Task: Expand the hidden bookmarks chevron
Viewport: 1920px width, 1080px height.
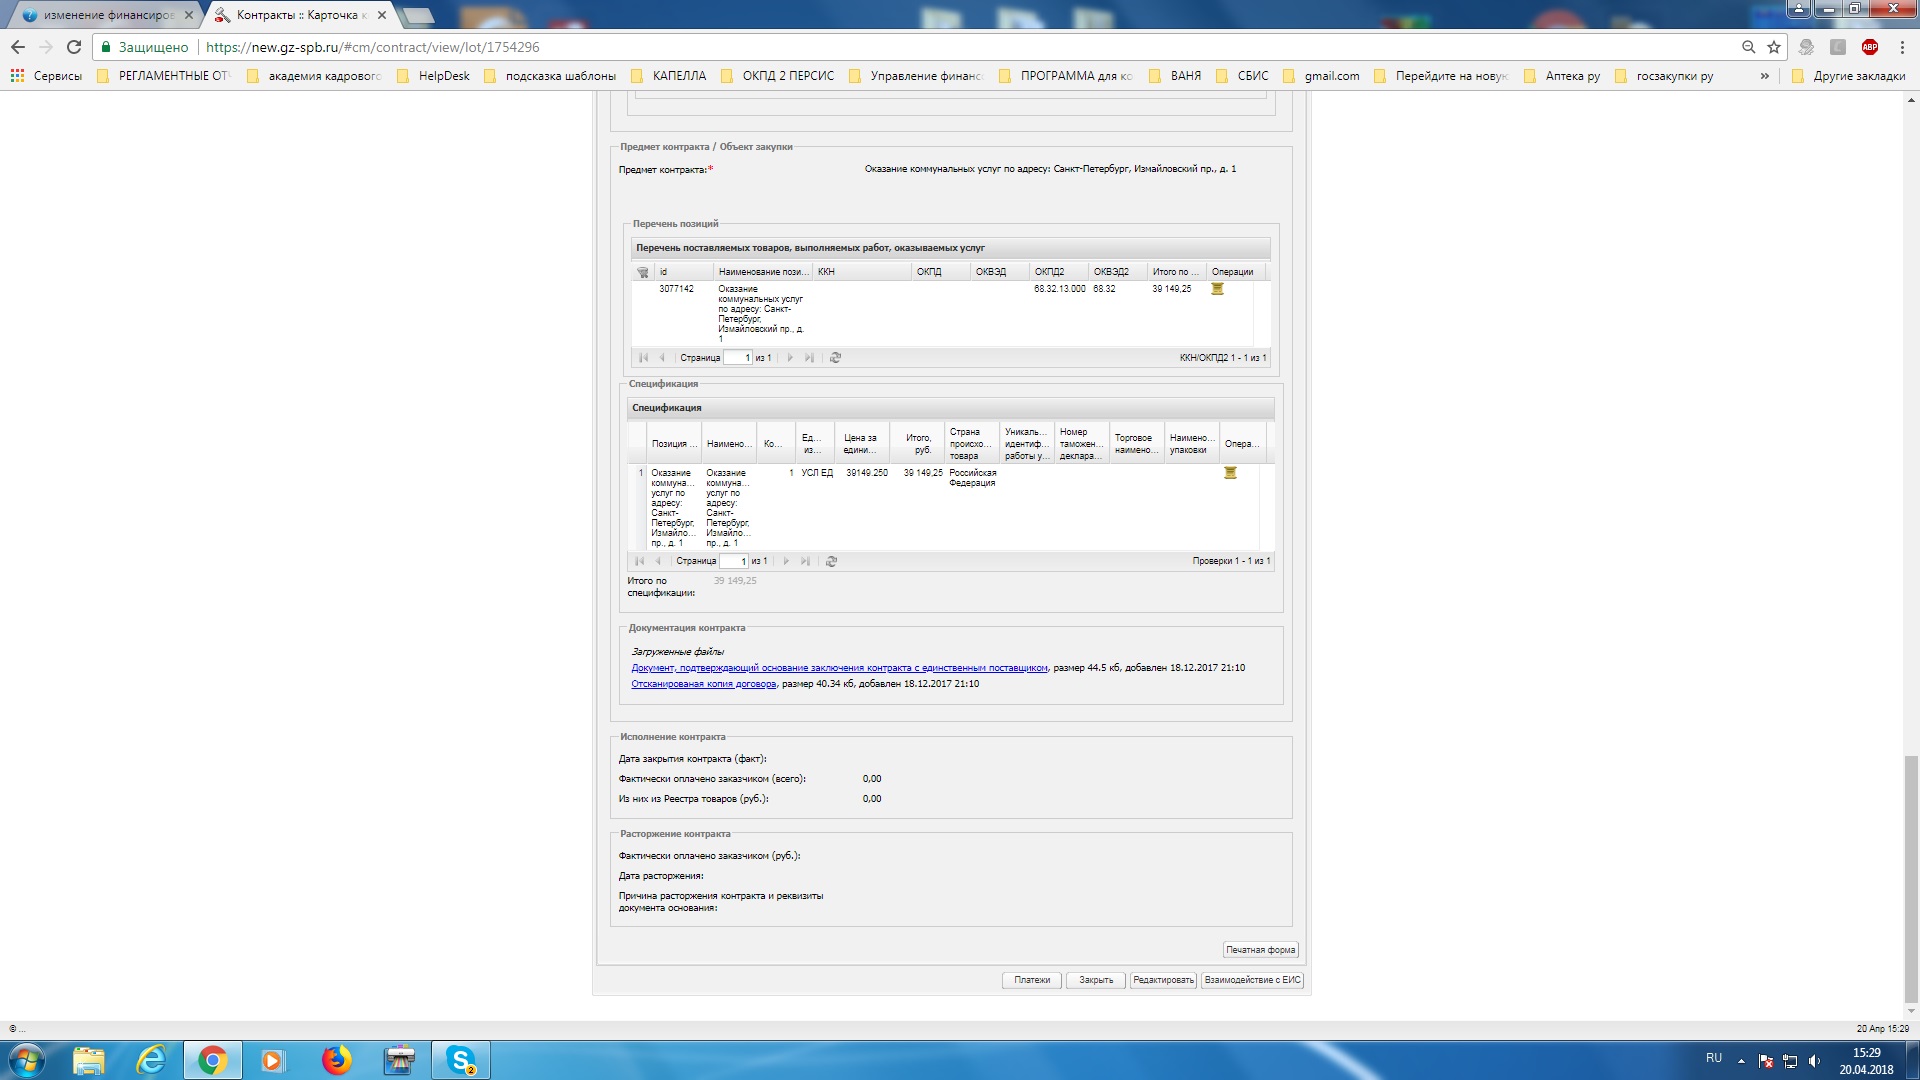Action: [1765, 76]
